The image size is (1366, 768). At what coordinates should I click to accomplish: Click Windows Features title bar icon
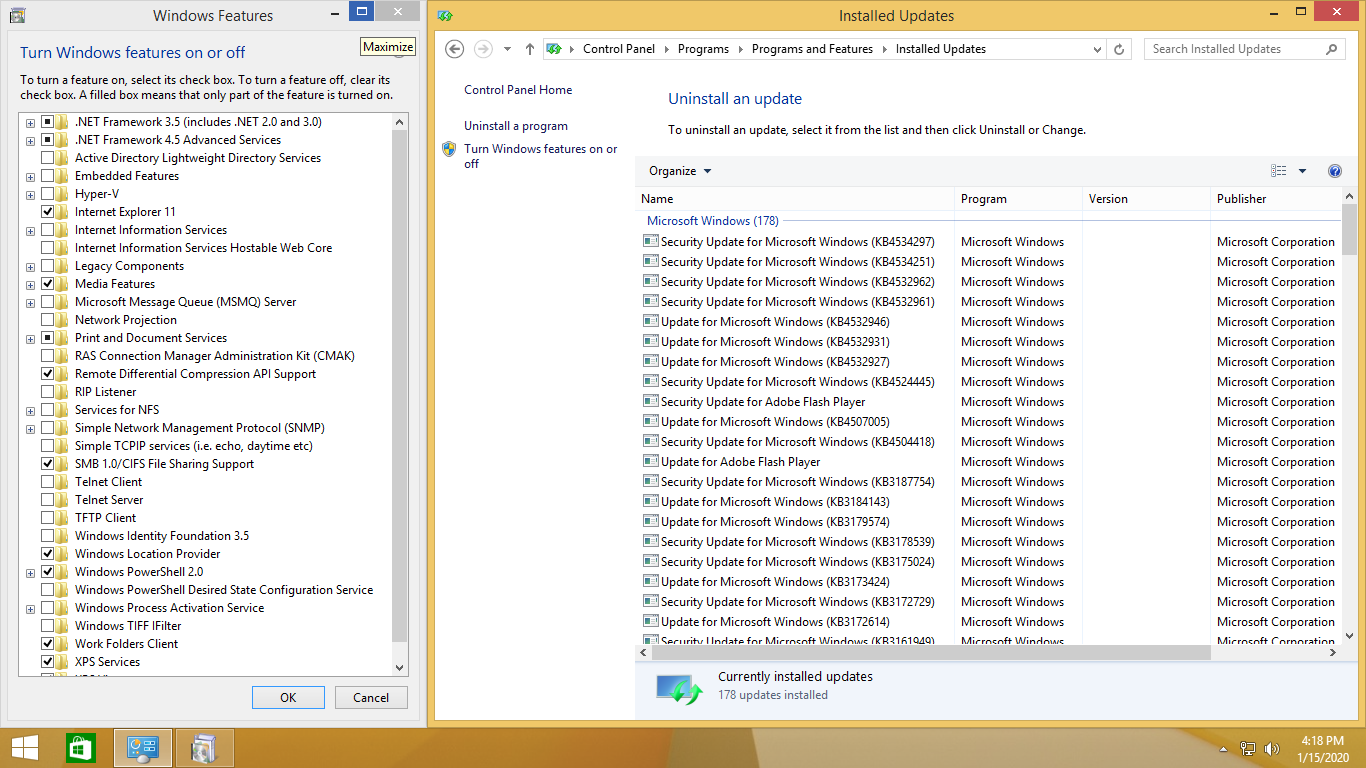(x=16, y=15)
